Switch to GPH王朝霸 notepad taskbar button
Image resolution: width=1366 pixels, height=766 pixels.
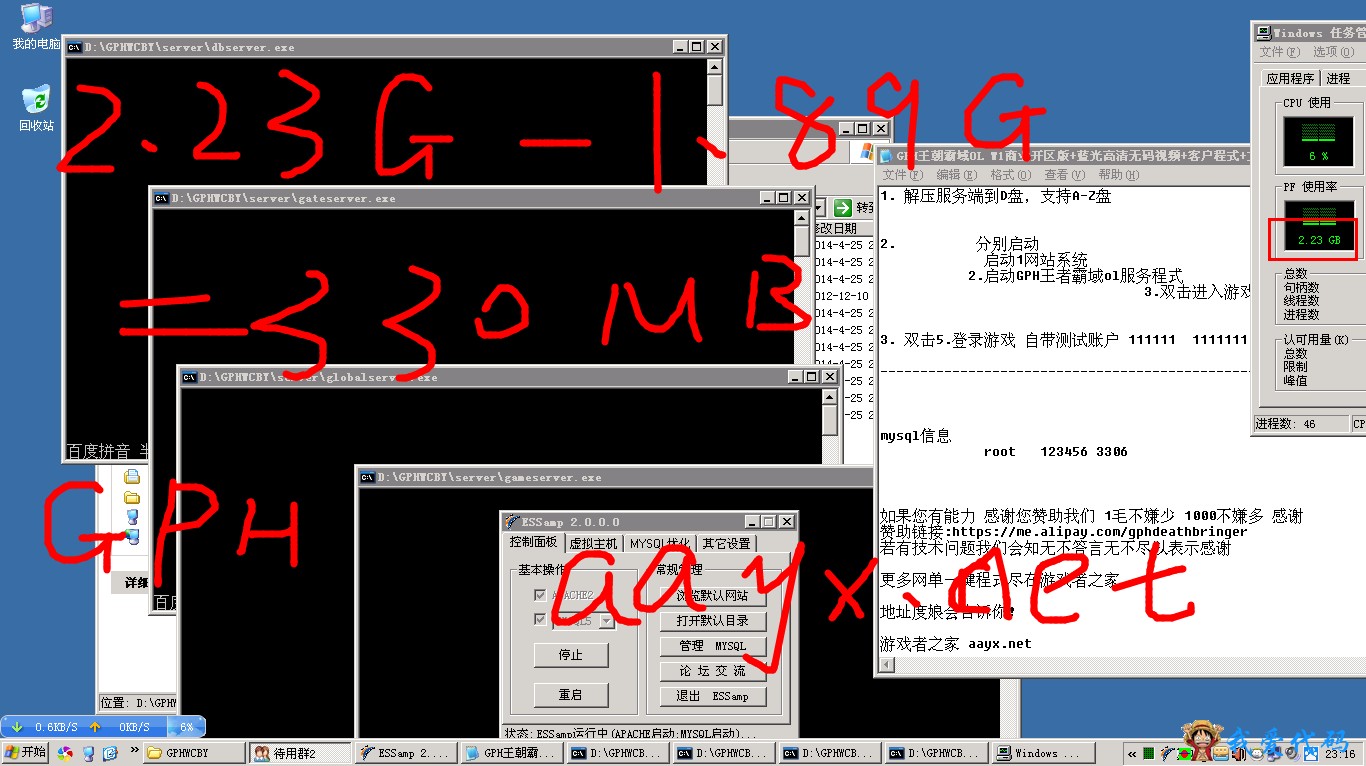[513, 753]
